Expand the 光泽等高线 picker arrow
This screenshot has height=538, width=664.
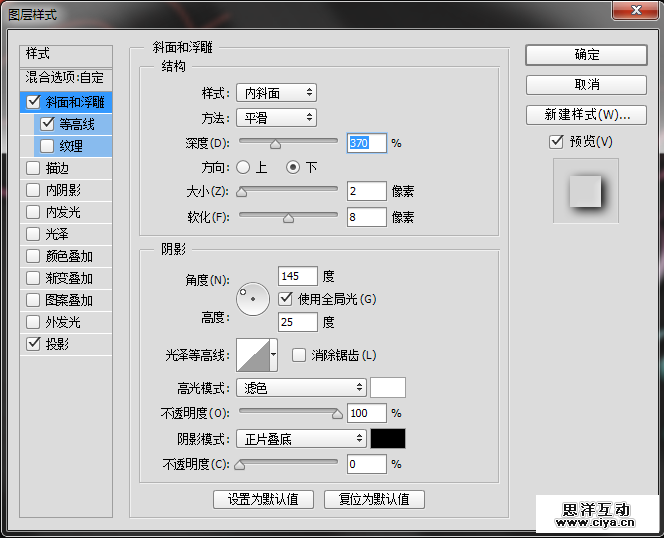pos(274,355)
